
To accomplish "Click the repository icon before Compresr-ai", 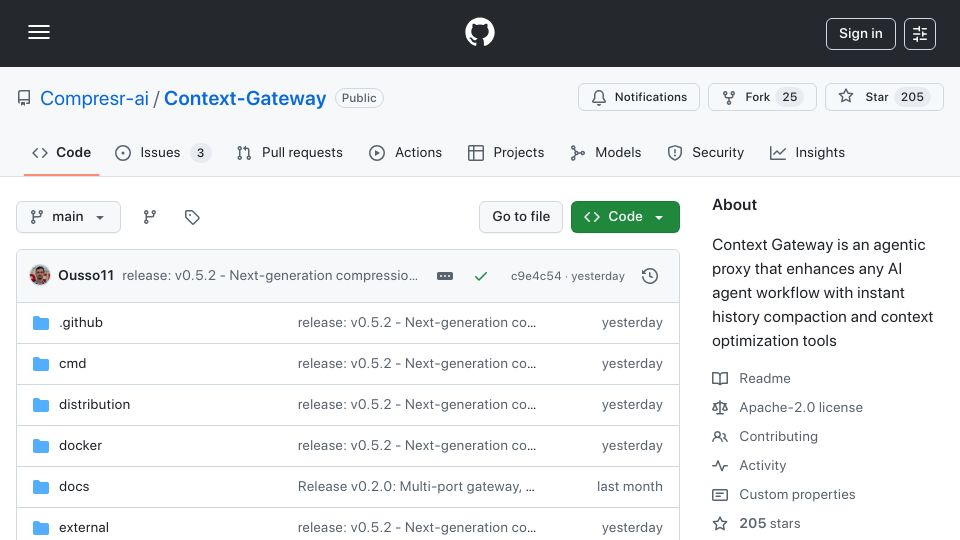I will (24, 98).
